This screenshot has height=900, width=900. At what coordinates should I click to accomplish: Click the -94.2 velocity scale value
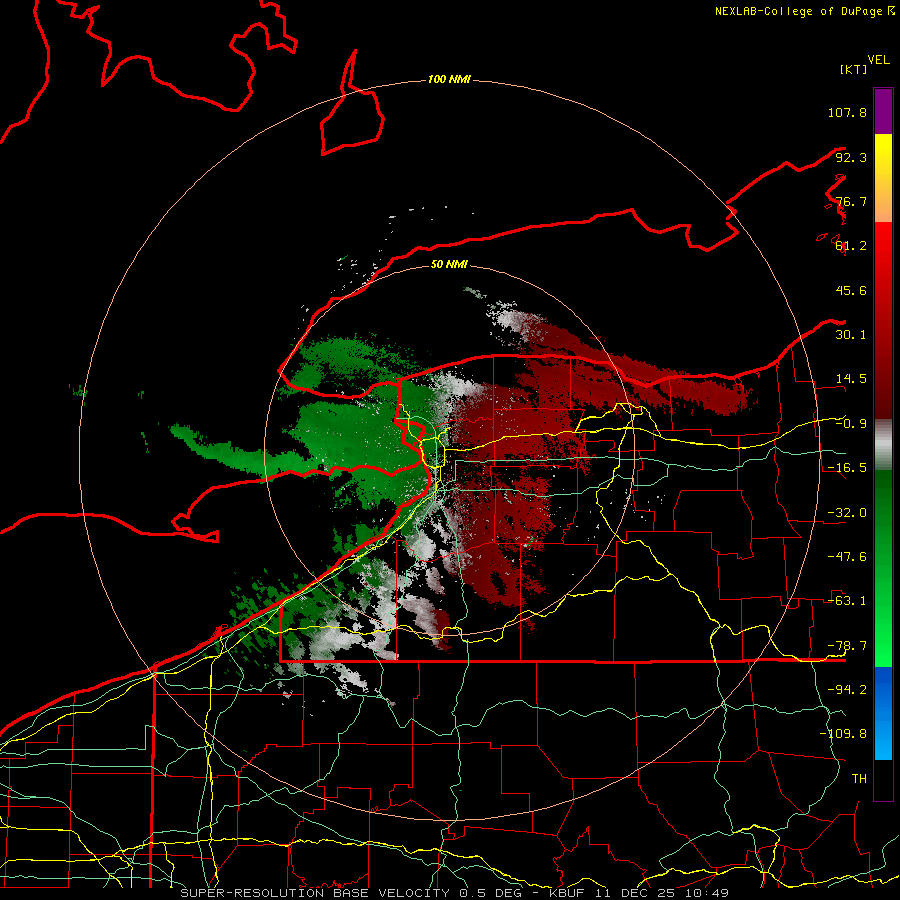click(x=847, y=690)
